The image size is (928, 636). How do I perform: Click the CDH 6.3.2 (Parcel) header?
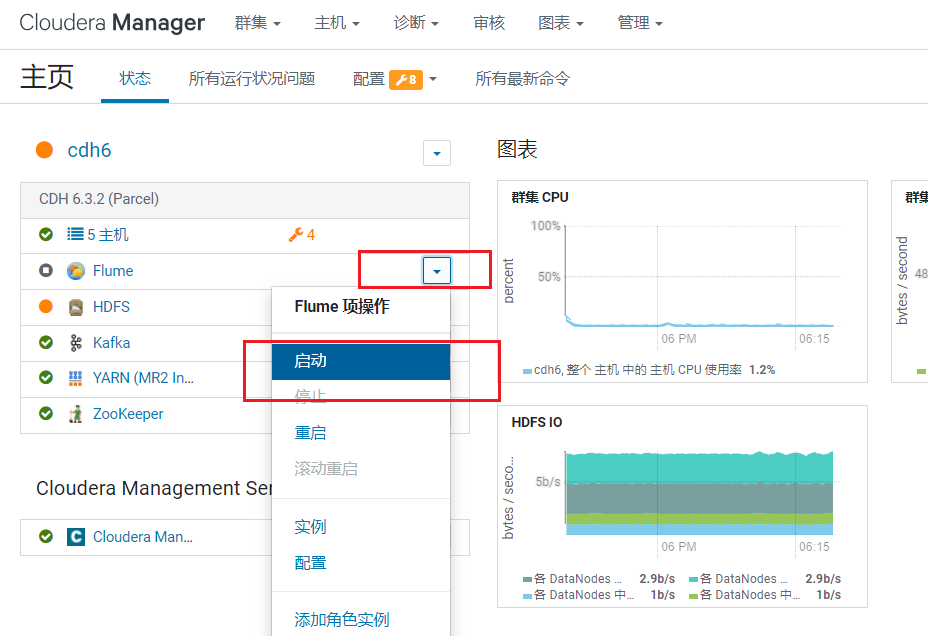[245, 199]
